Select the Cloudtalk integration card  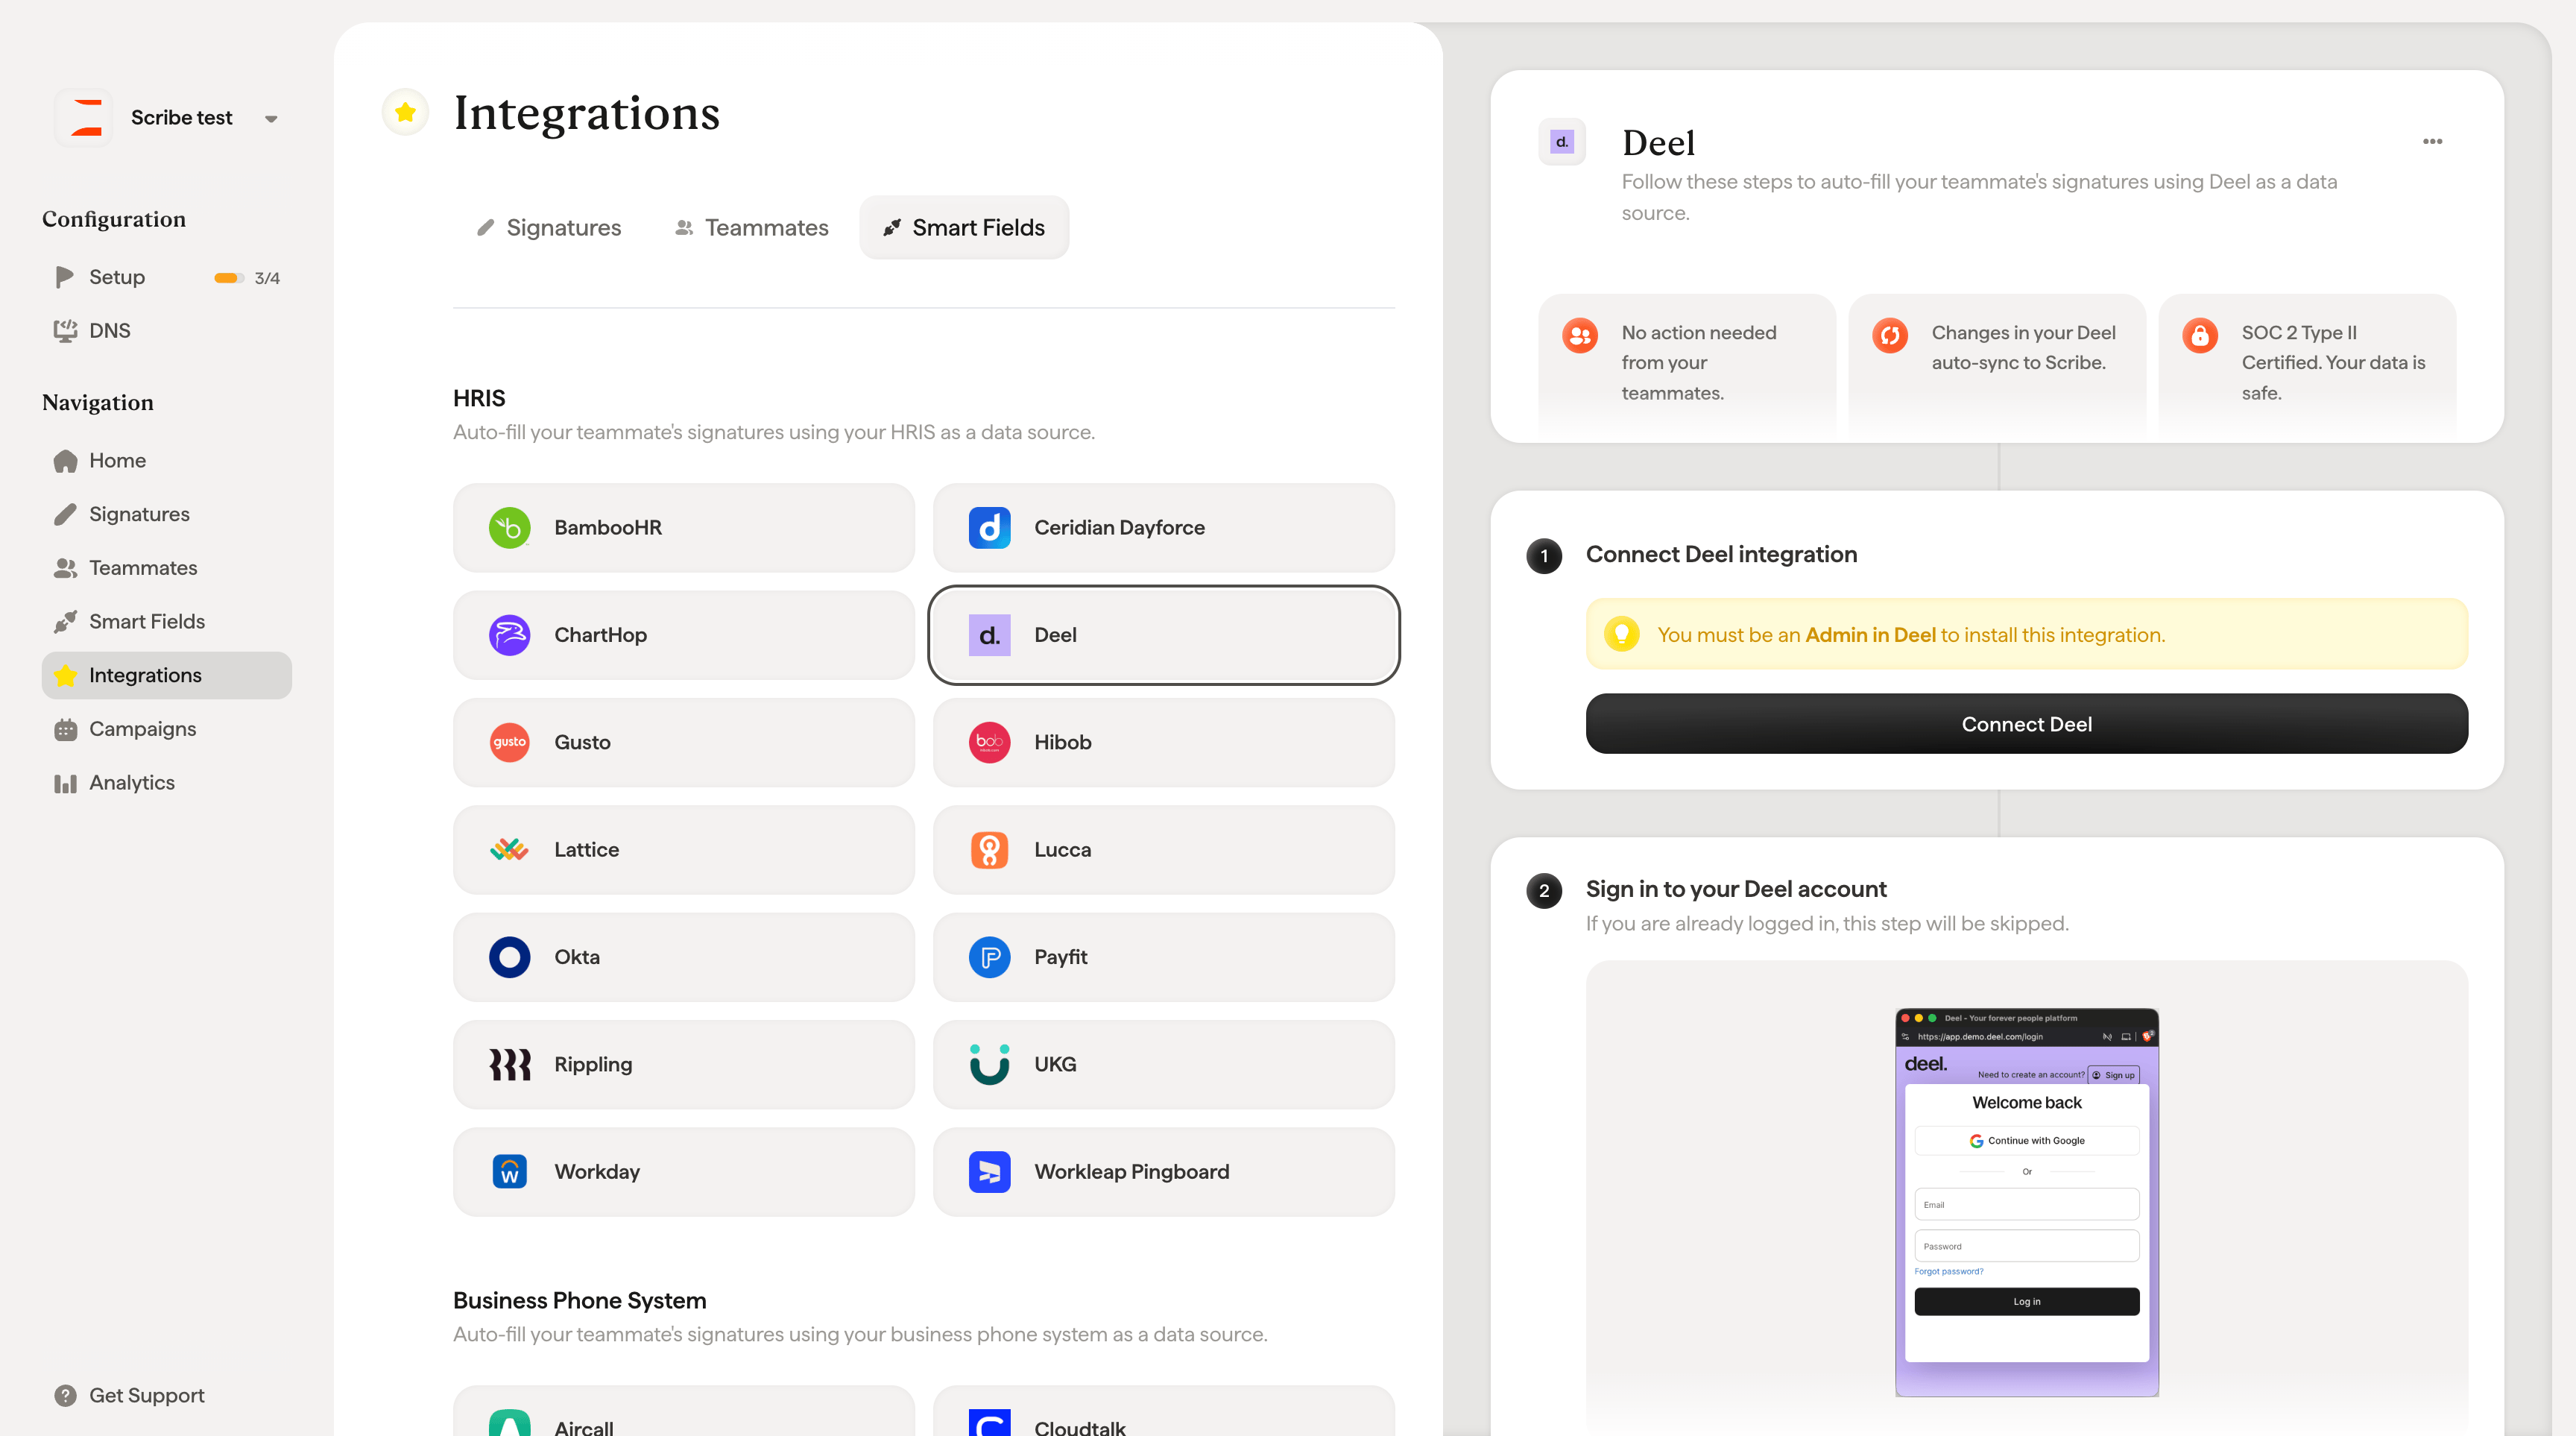(x=1164, y=1412)
